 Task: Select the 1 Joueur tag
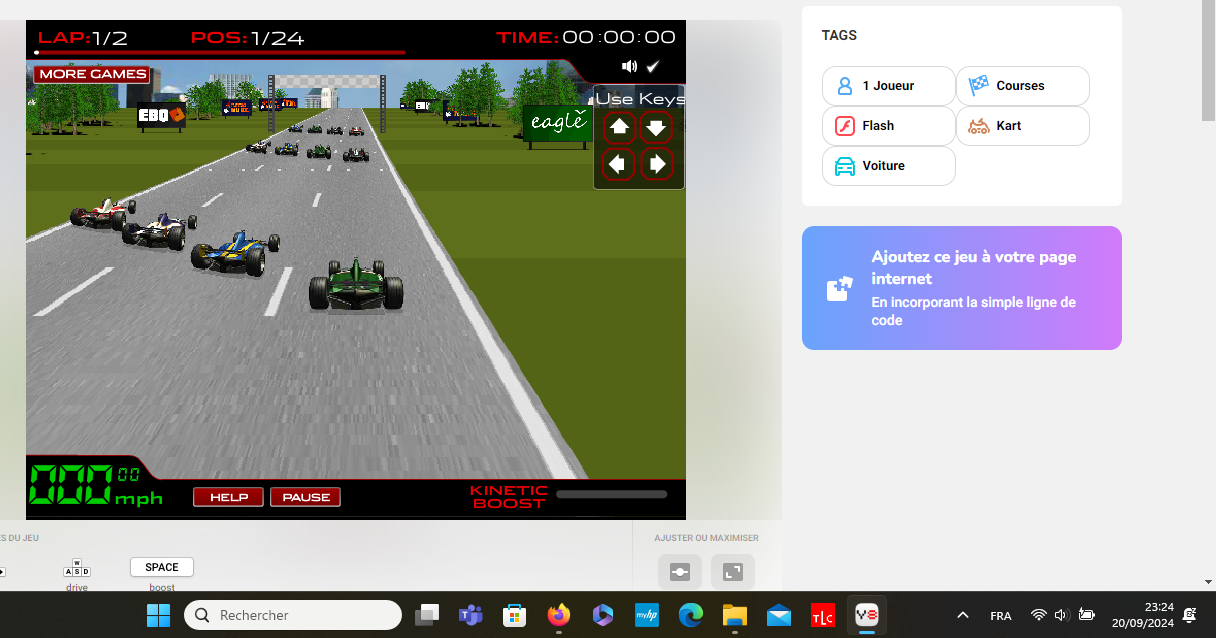(888, 86)
